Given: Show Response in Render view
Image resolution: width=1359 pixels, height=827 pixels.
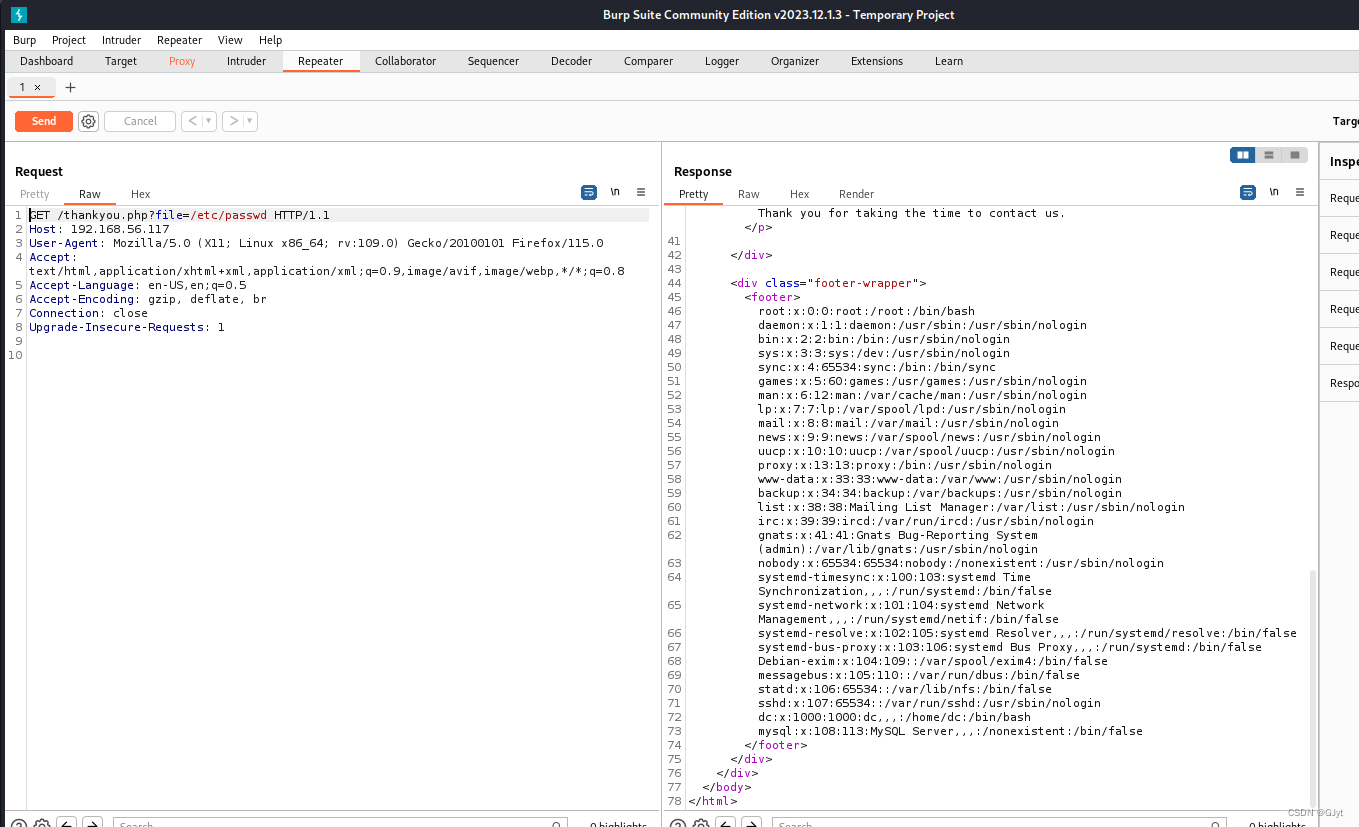Looking at the screenshot, I should click(x=857, y=194).
